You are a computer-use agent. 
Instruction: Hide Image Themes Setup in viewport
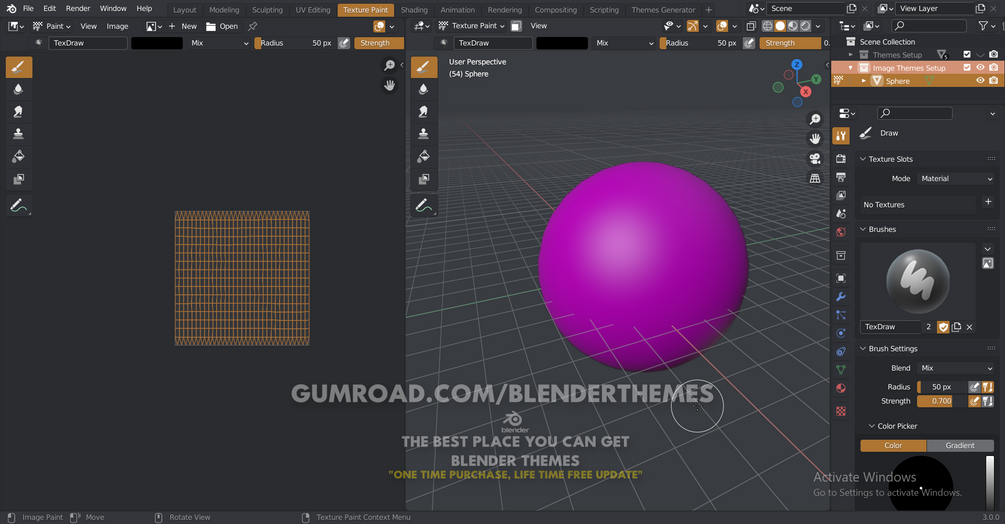[980, 67]
